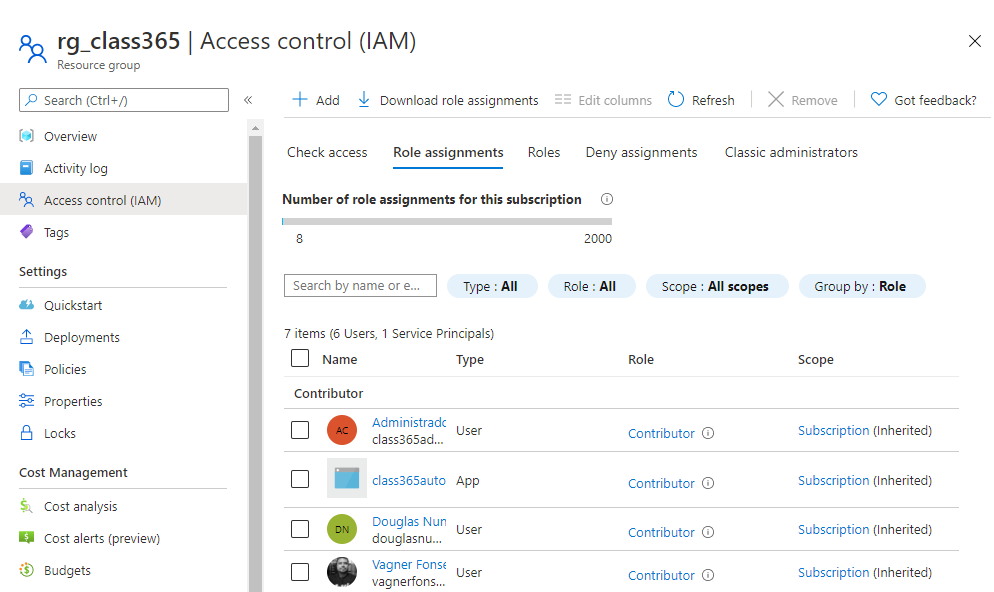Click the Locks padlock icon
This screenshot has width=994, height=592.
27,433
